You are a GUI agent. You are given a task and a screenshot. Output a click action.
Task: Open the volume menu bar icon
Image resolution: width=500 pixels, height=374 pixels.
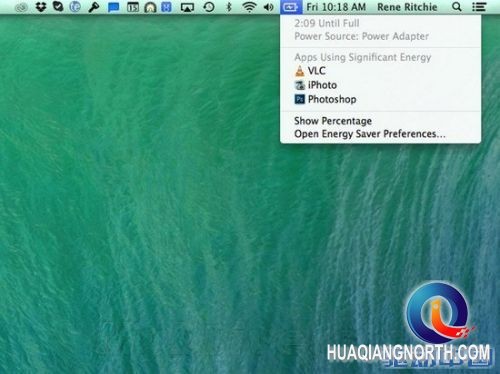(x=269, y=7)
